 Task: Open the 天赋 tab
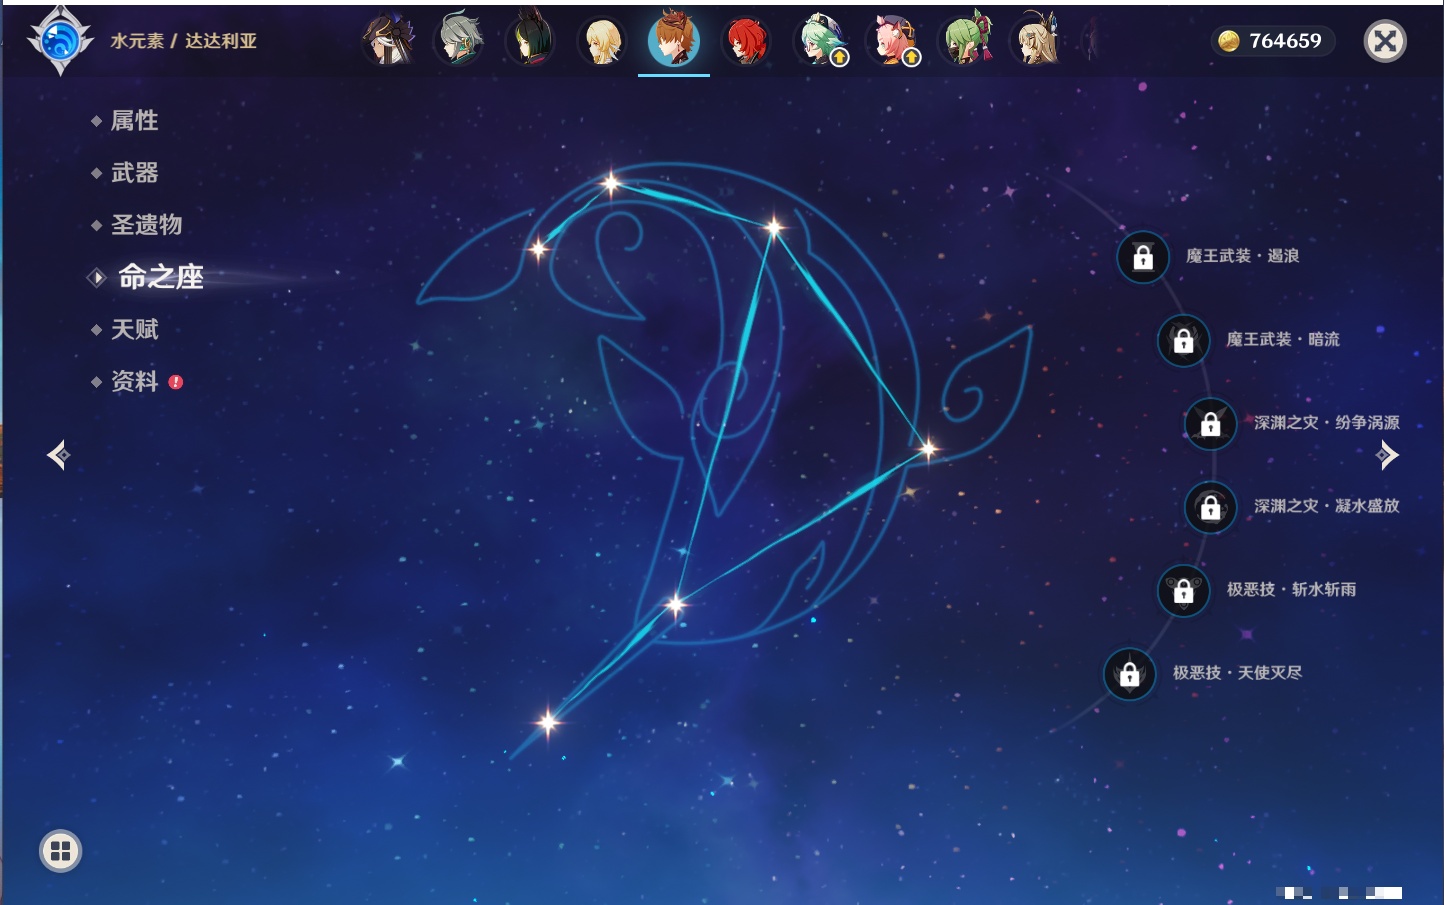(x=134, y=329)
